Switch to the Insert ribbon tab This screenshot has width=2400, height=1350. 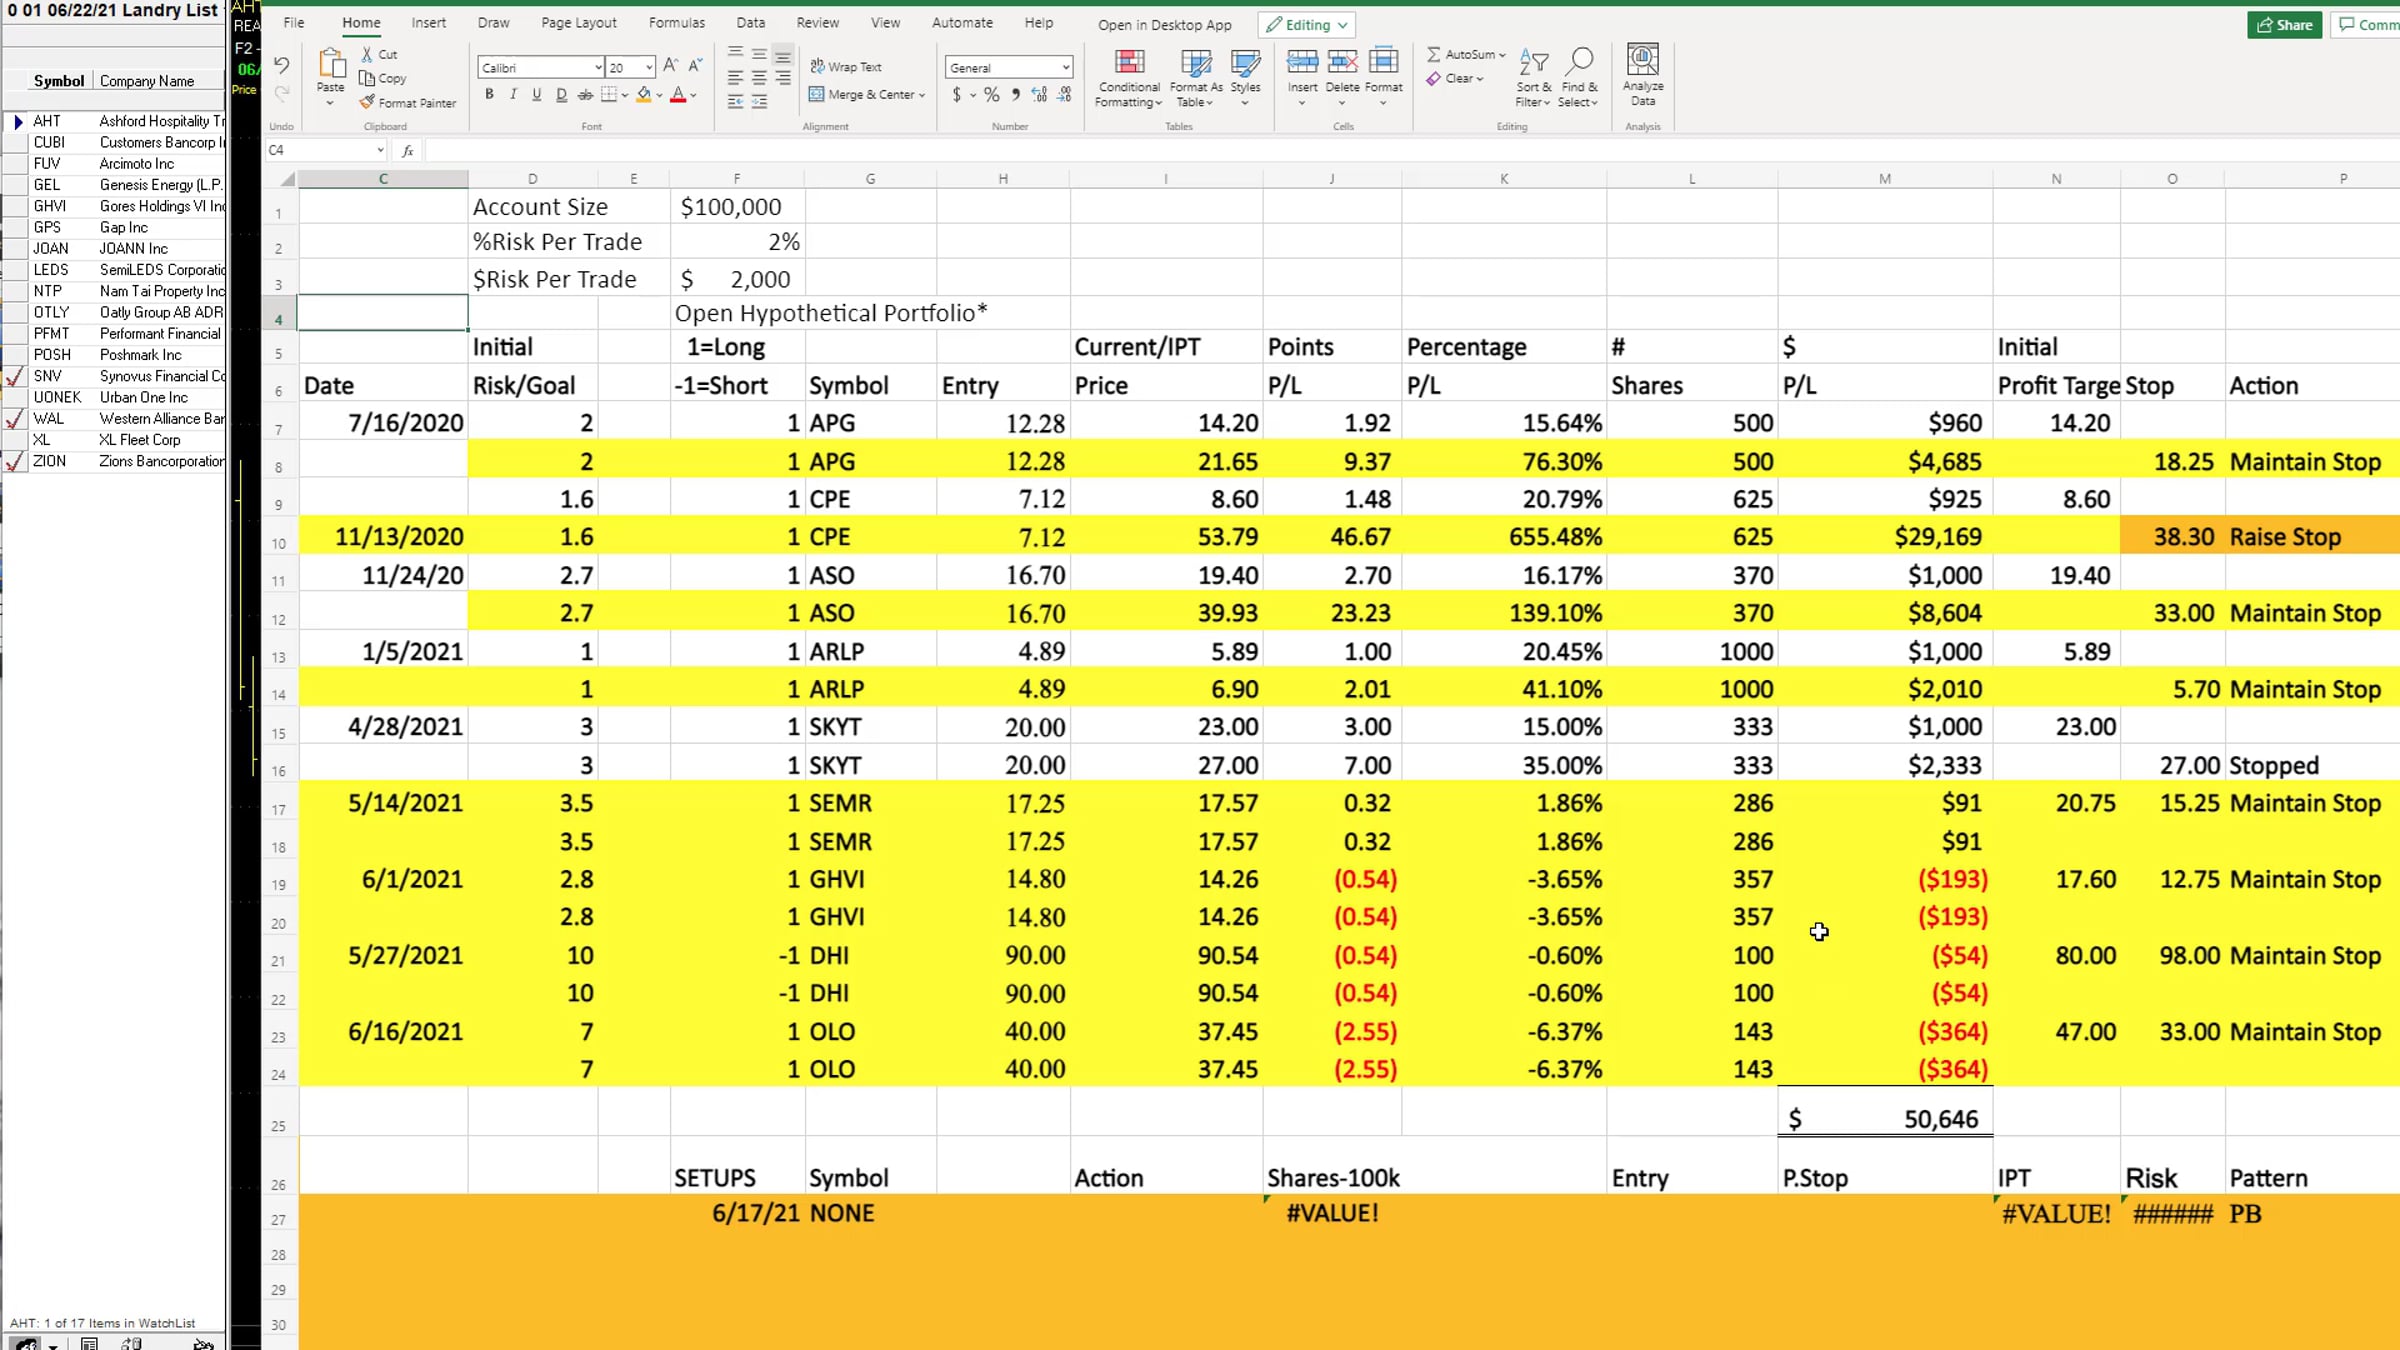coord(429,22)
